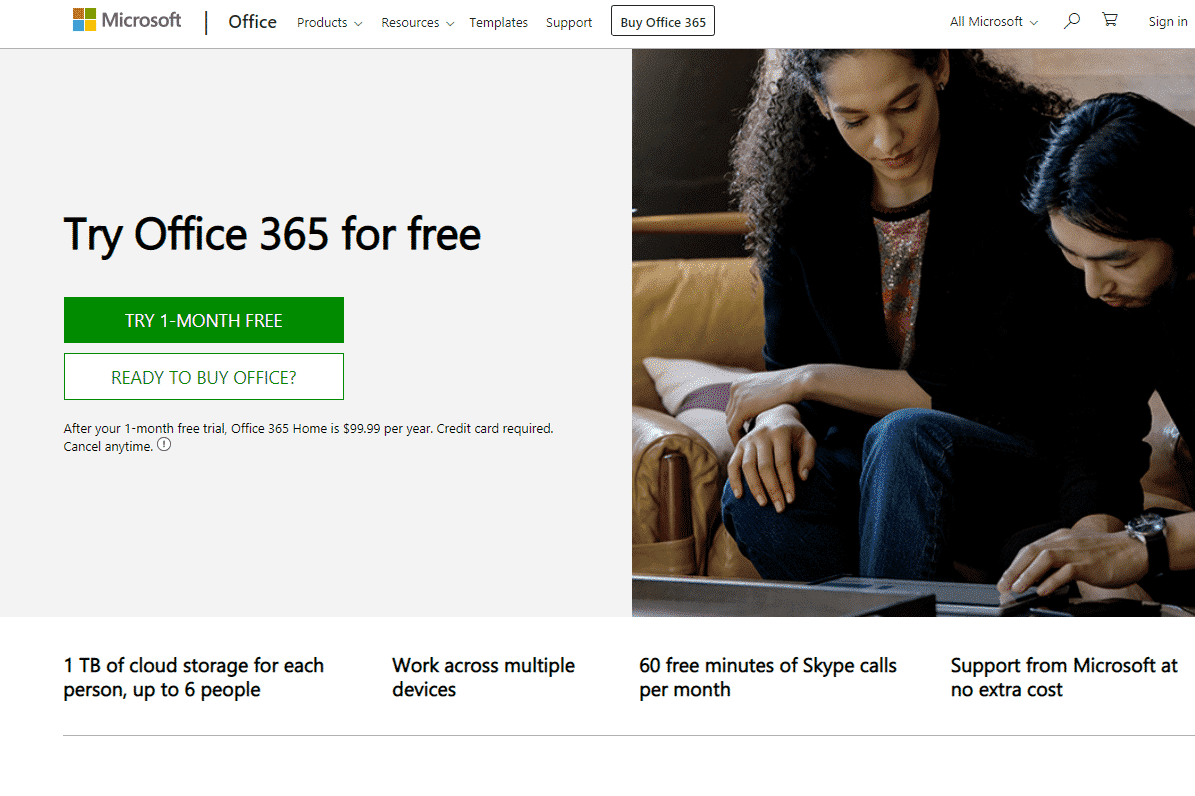
Task: Open the Support menu item
Action: 569,23
